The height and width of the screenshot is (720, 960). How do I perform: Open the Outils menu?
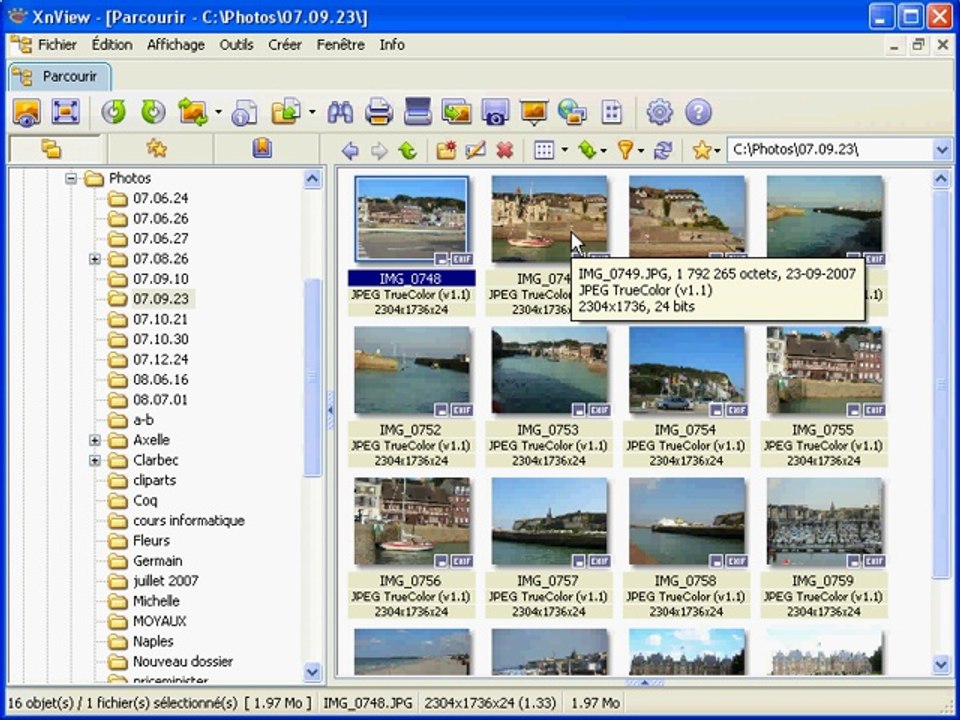click(x=236, y=45)
